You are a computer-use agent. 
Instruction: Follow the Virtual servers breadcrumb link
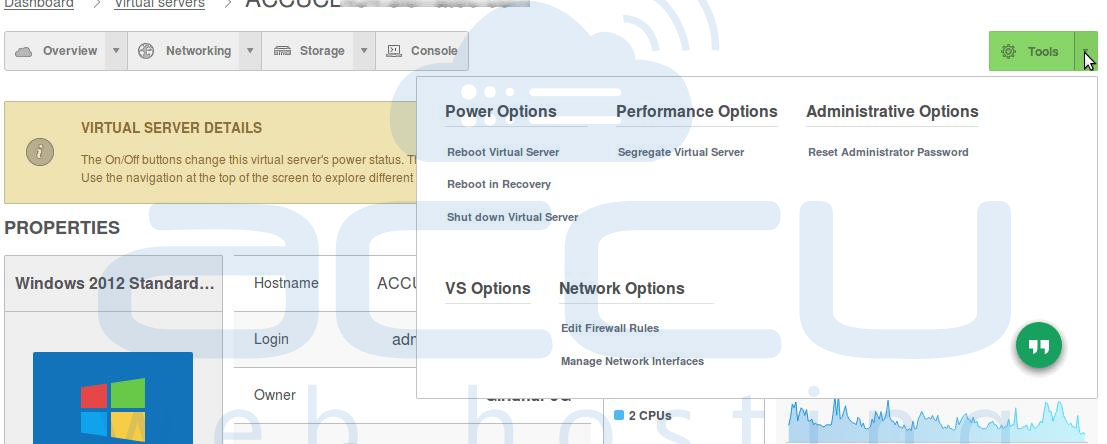click(x=160, y=4)
